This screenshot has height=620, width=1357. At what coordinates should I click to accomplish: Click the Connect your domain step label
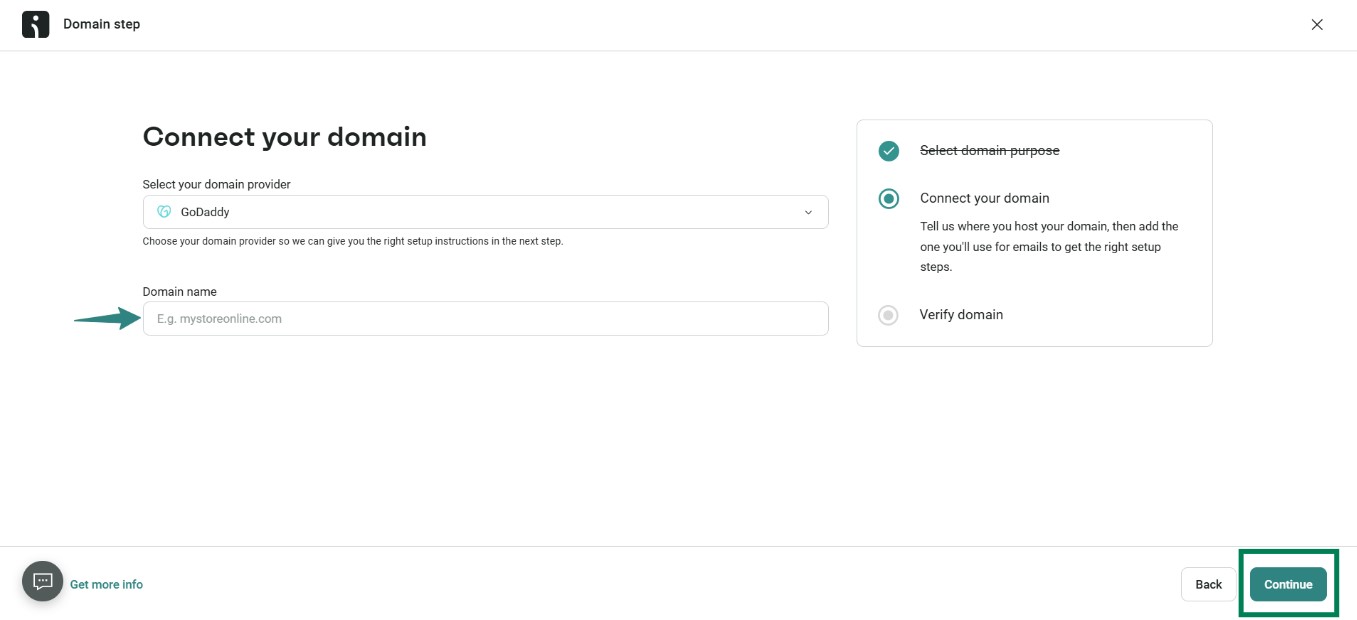pos(984,198)
